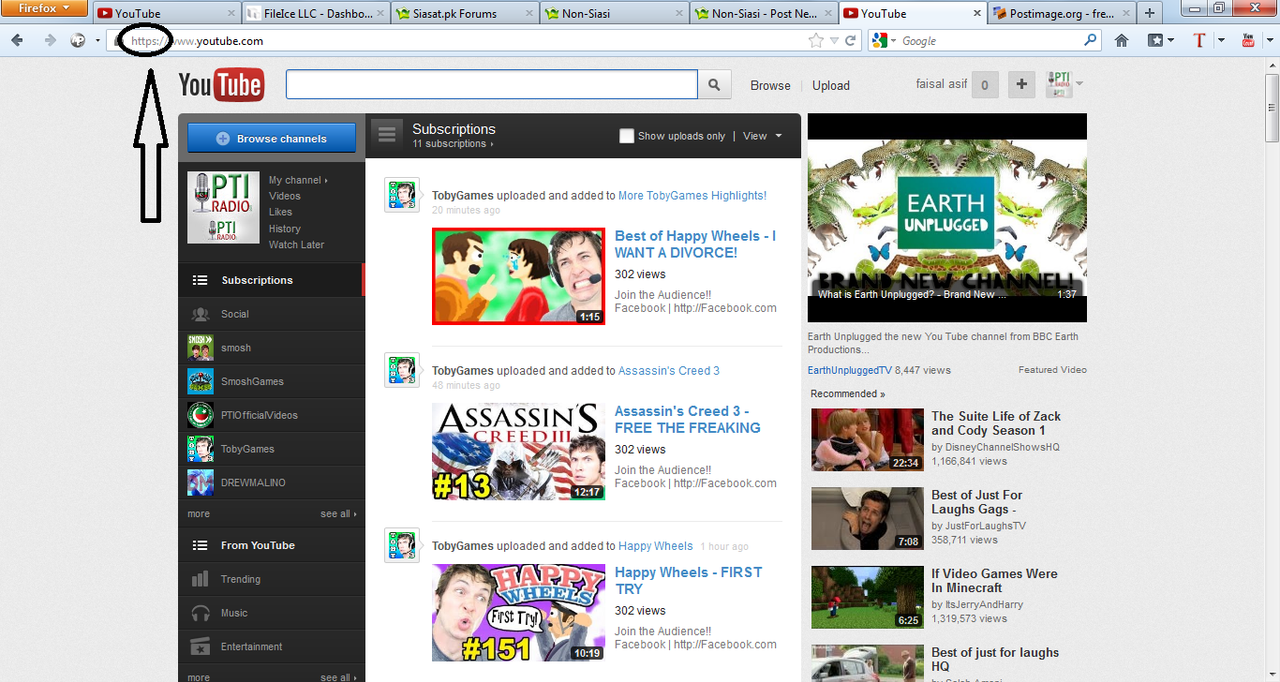Click the notification count 0 button

click(x=985, y=85)
